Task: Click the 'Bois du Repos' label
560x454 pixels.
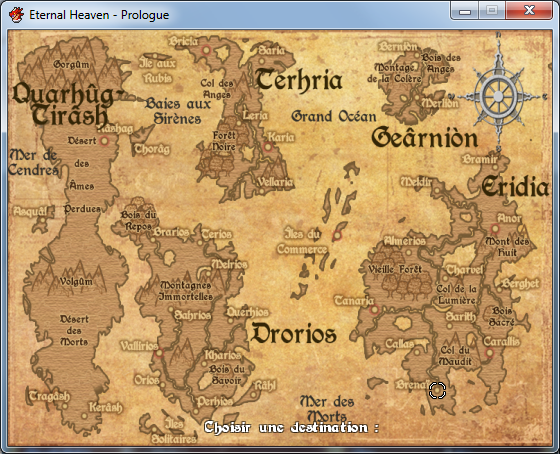Action: point(139,220)
